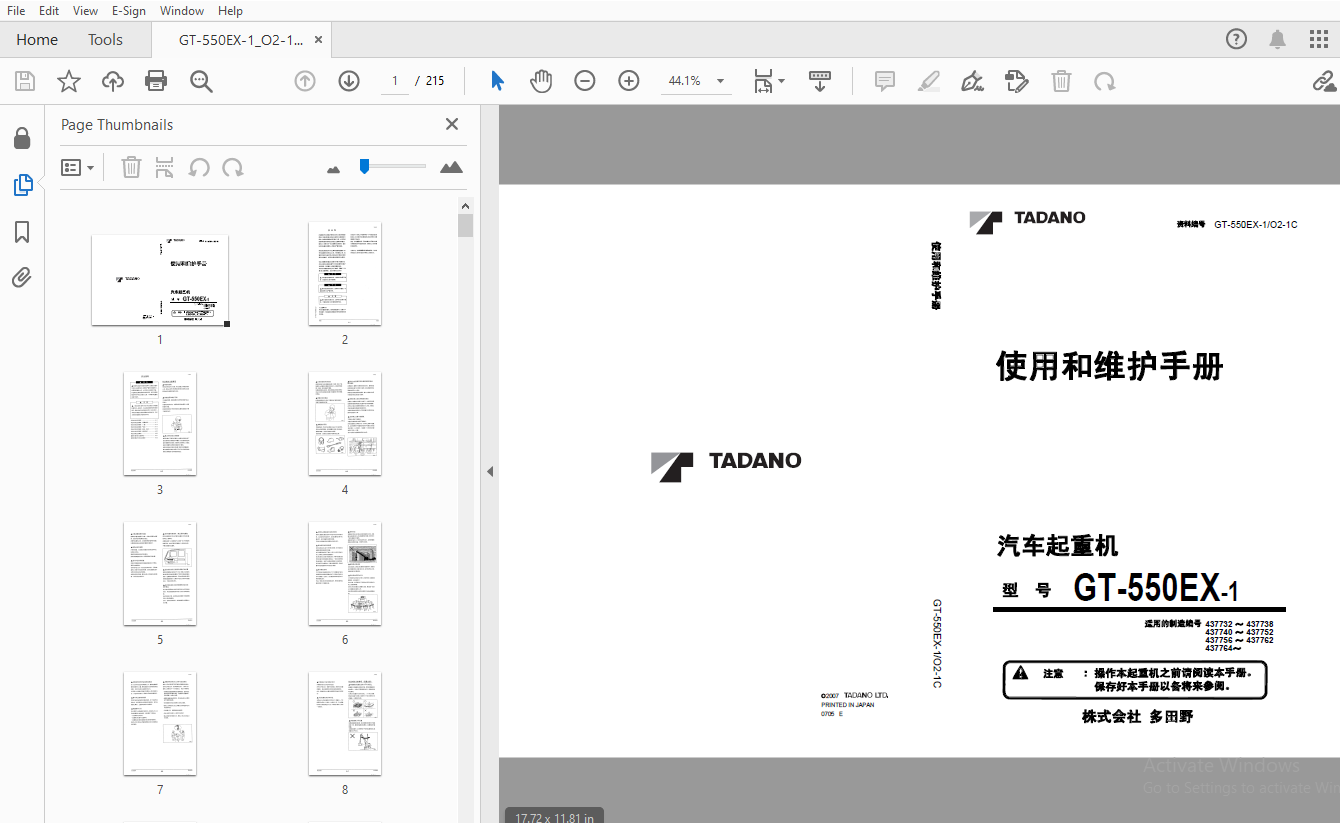The width and height of the screenshot is (1340, 823).
Task: Switch to the Home tab
Action: [37, 40]
